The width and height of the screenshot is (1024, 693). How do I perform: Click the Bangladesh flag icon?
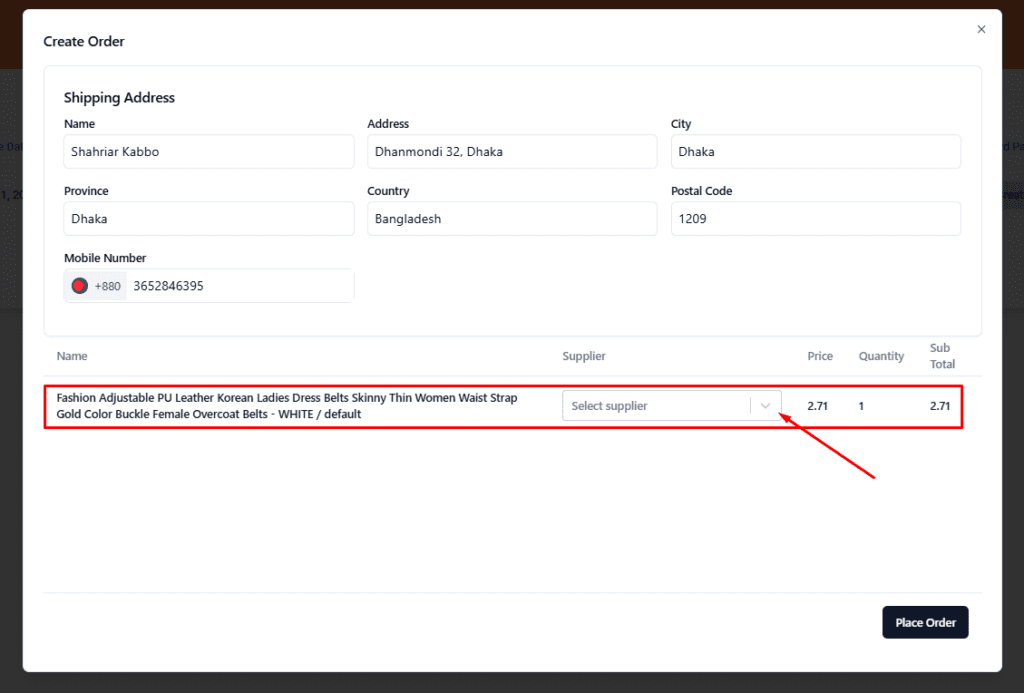80,286
